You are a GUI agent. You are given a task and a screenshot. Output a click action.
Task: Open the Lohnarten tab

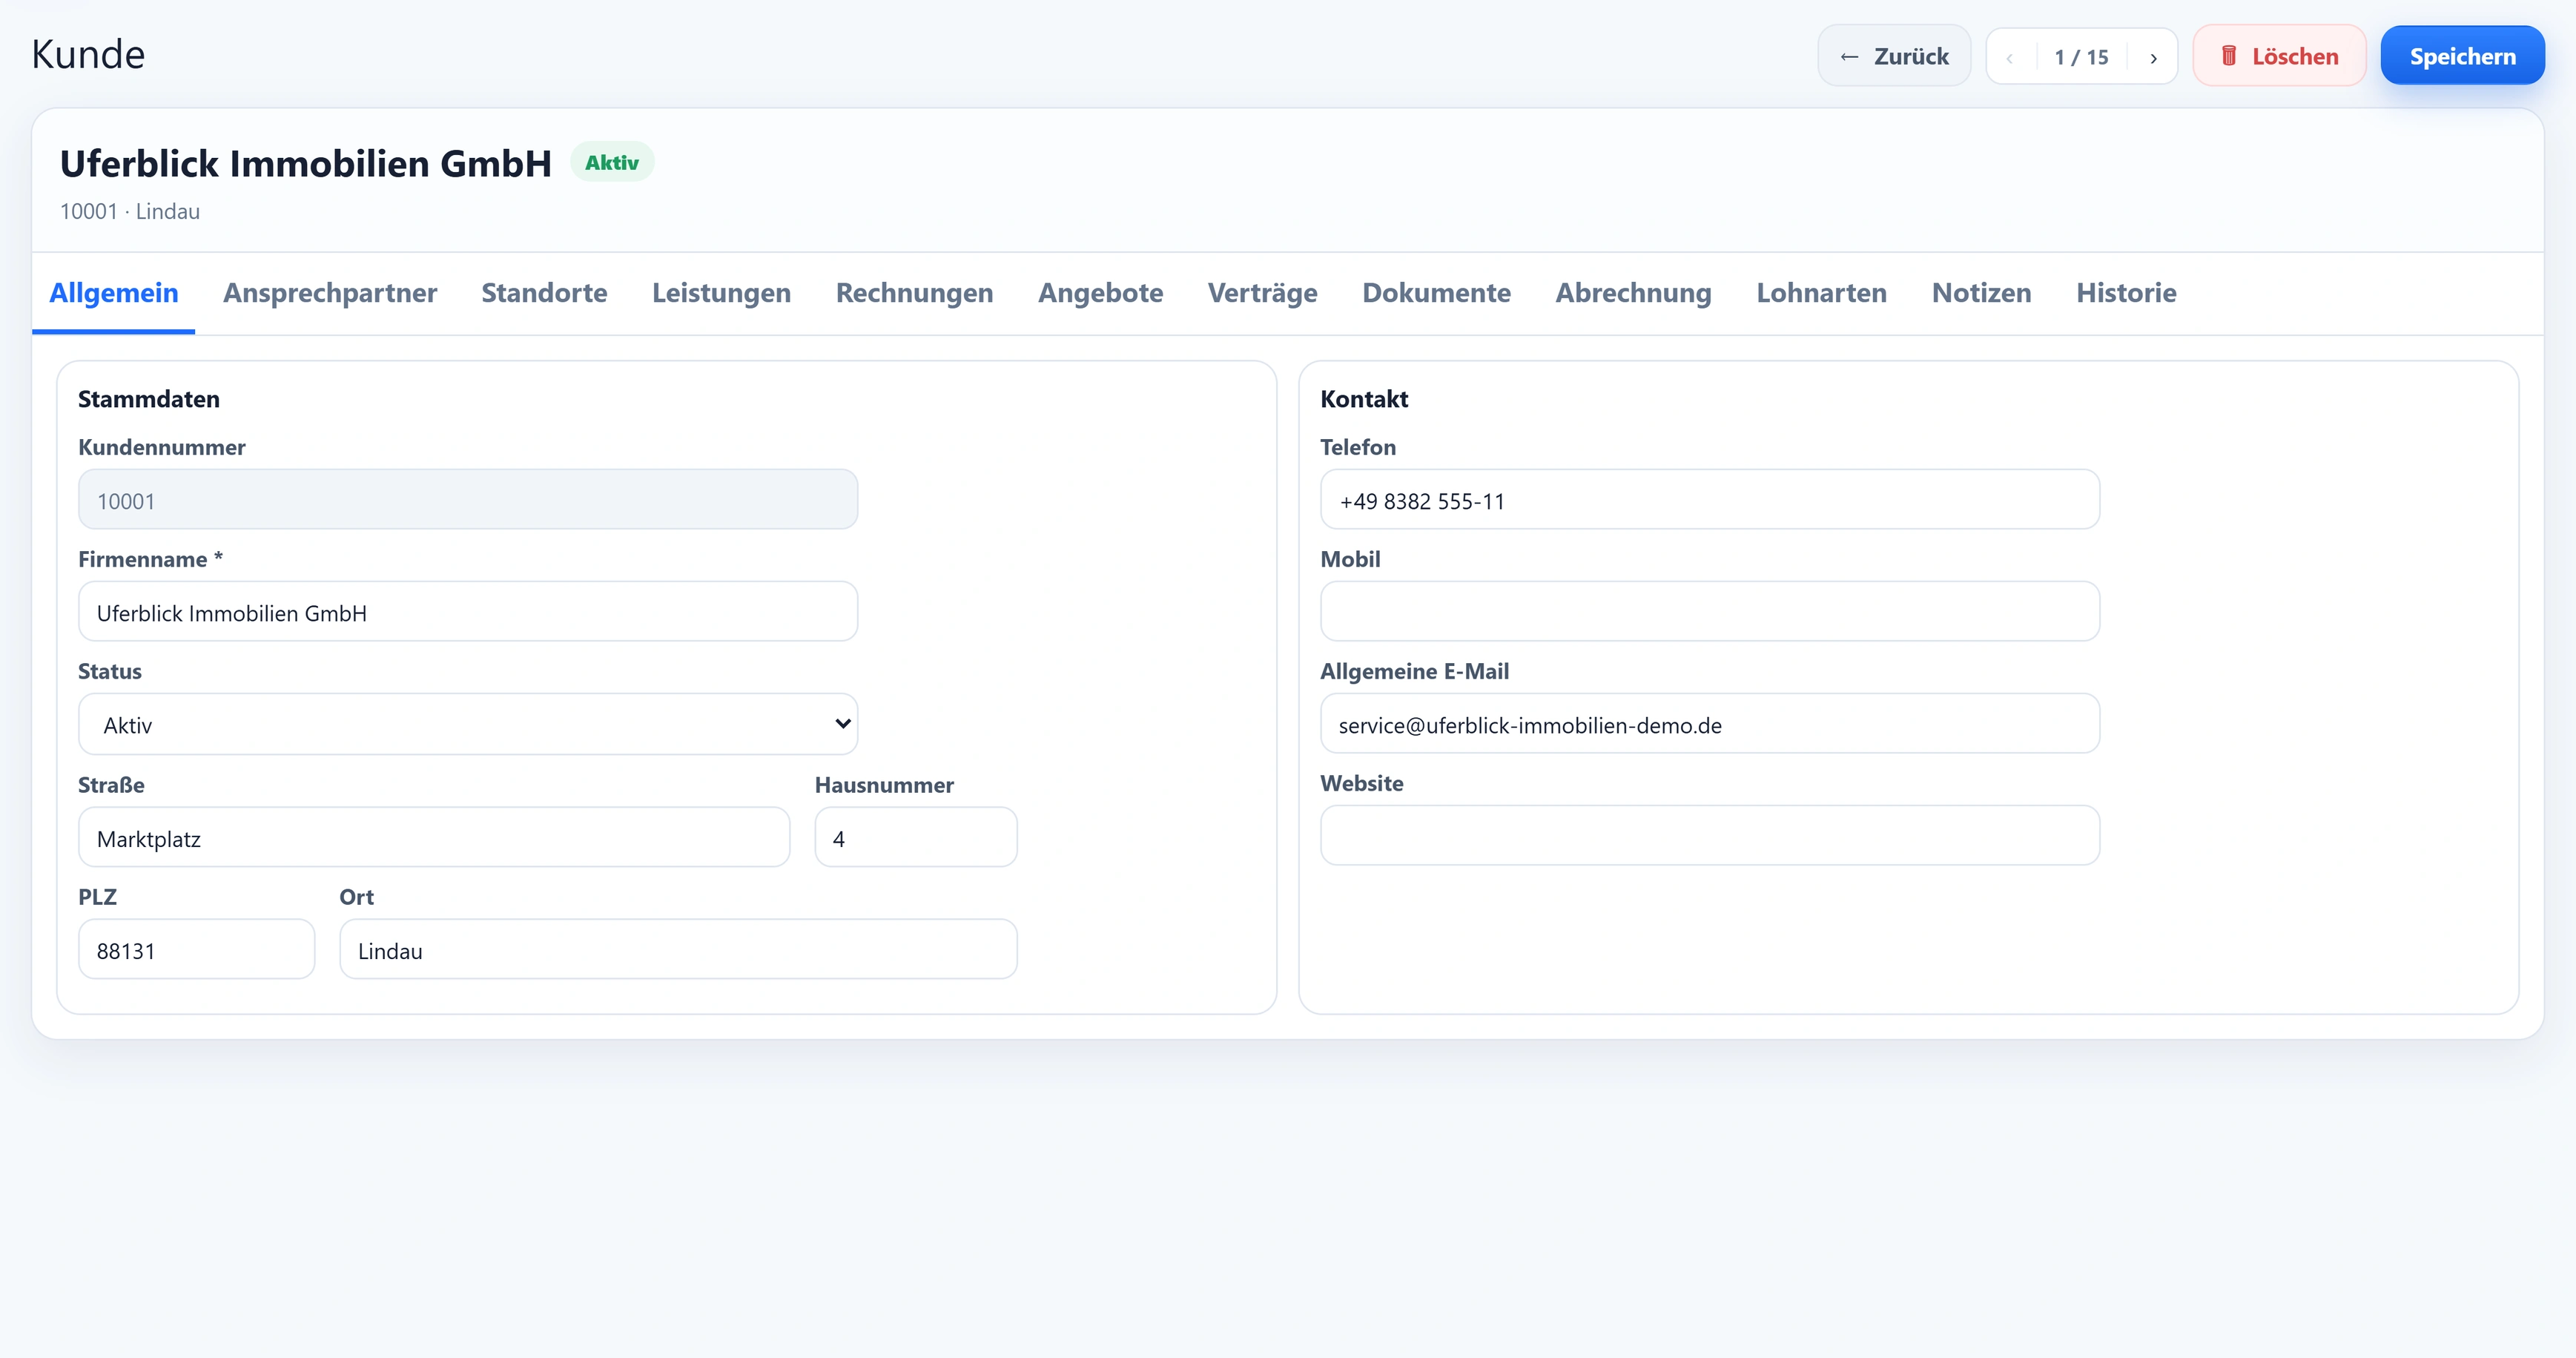[x=1821, y=293]
